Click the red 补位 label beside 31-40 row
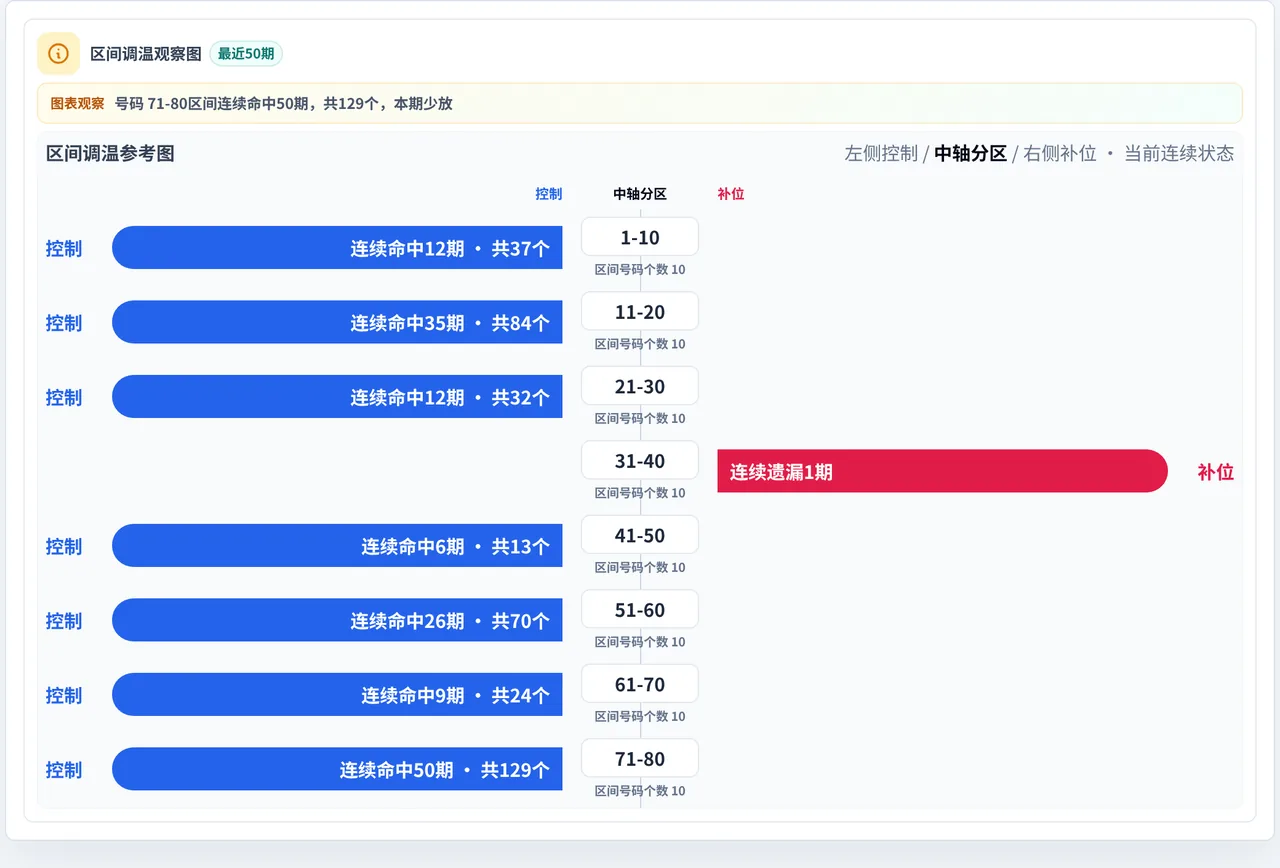 pos(1216,472)
